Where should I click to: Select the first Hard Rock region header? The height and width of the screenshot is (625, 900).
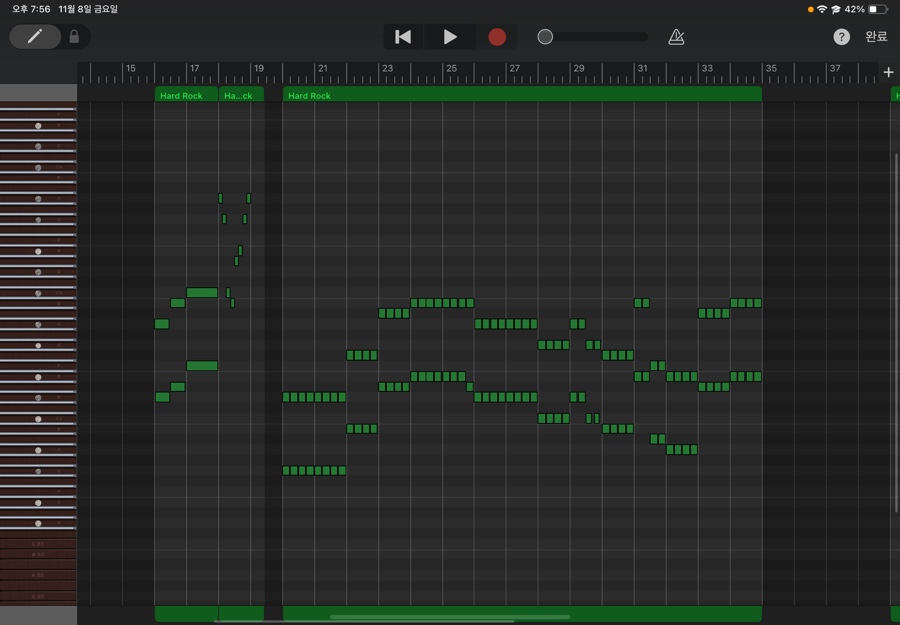point(187,95)
